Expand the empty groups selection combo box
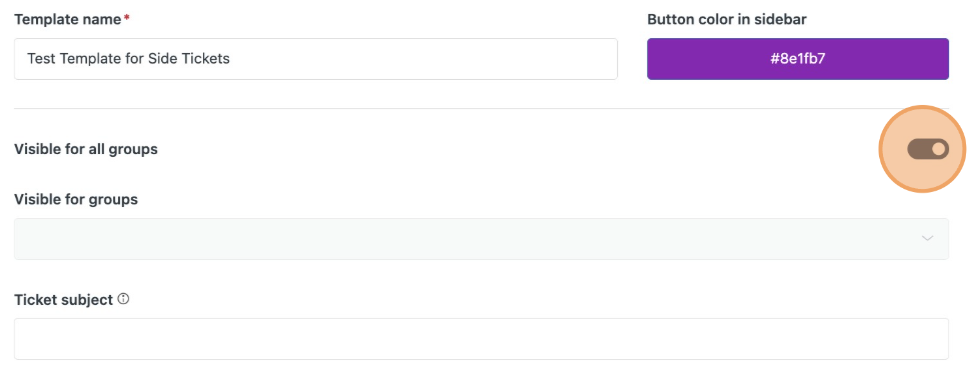Viewport: 973px width, 378px height. 481,239
